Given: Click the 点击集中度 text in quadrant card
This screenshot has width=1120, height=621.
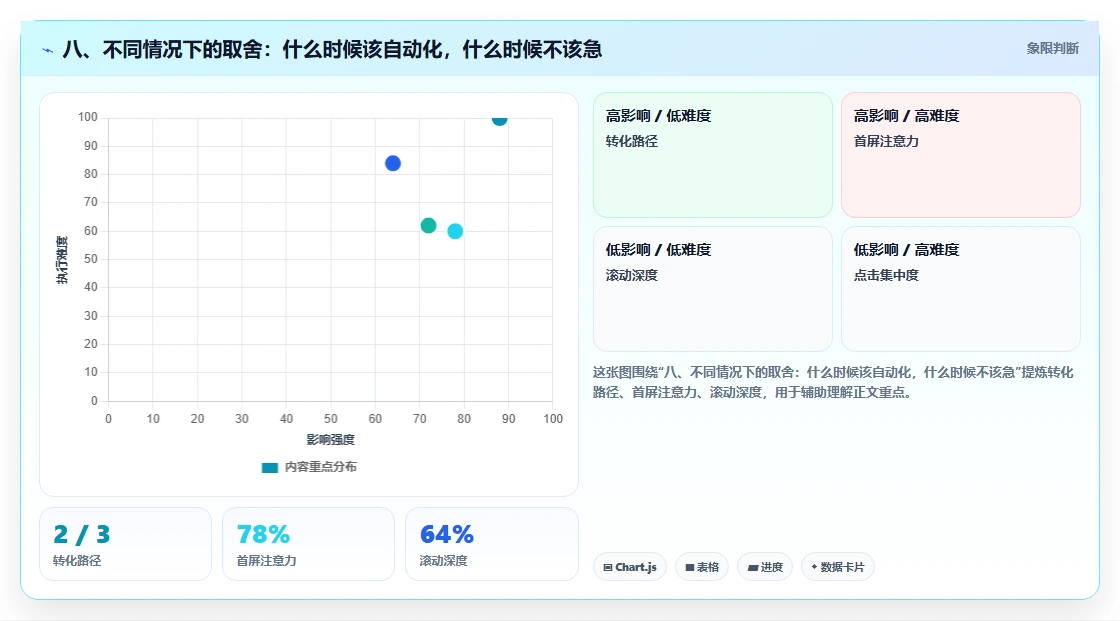Looking at the screenshot, I should 886,275.
